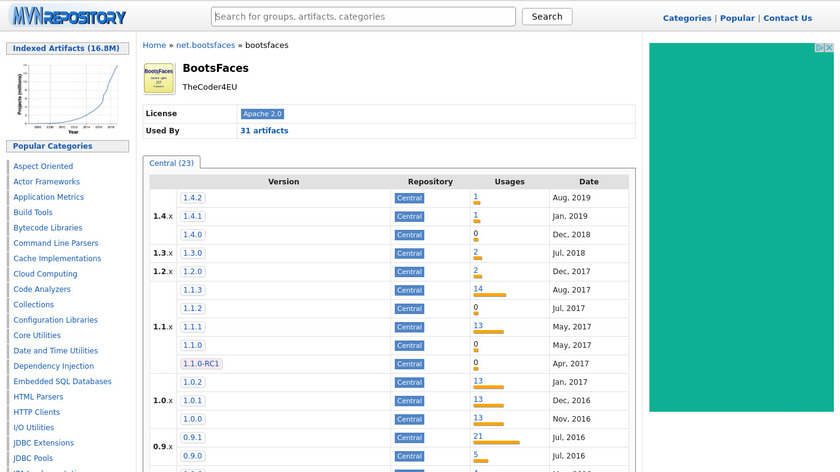Image resolution: width=840 pixels, height=472 pixels.
Task: Open the Indexed Artifacts (16.8M) header link
Action: [66, 48]
